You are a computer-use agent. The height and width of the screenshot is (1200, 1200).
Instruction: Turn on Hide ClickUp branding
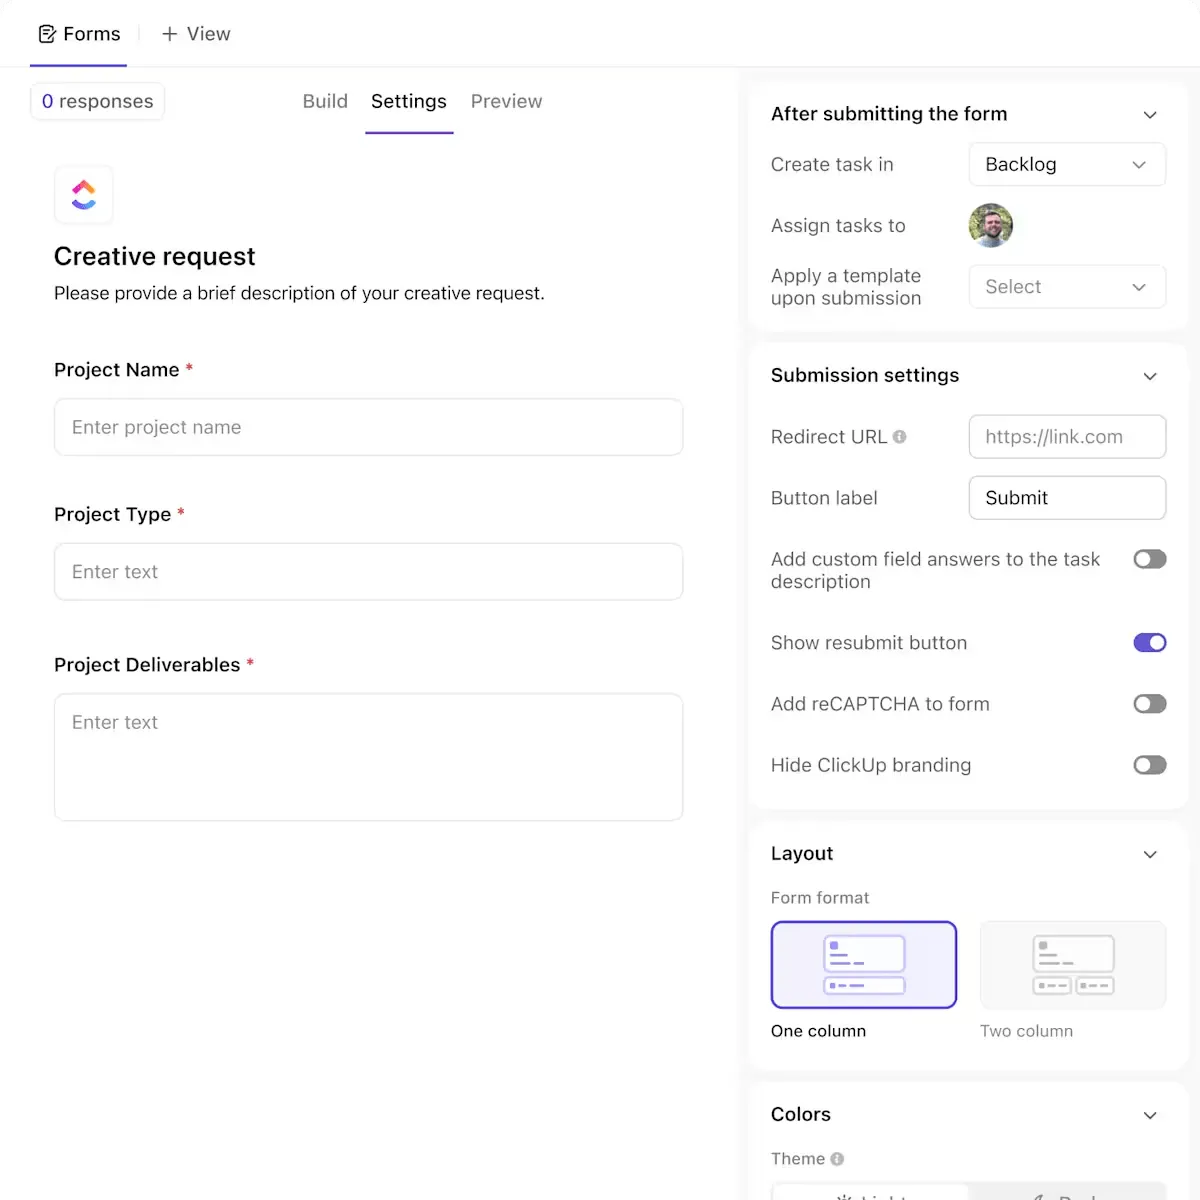(1150, 765)
